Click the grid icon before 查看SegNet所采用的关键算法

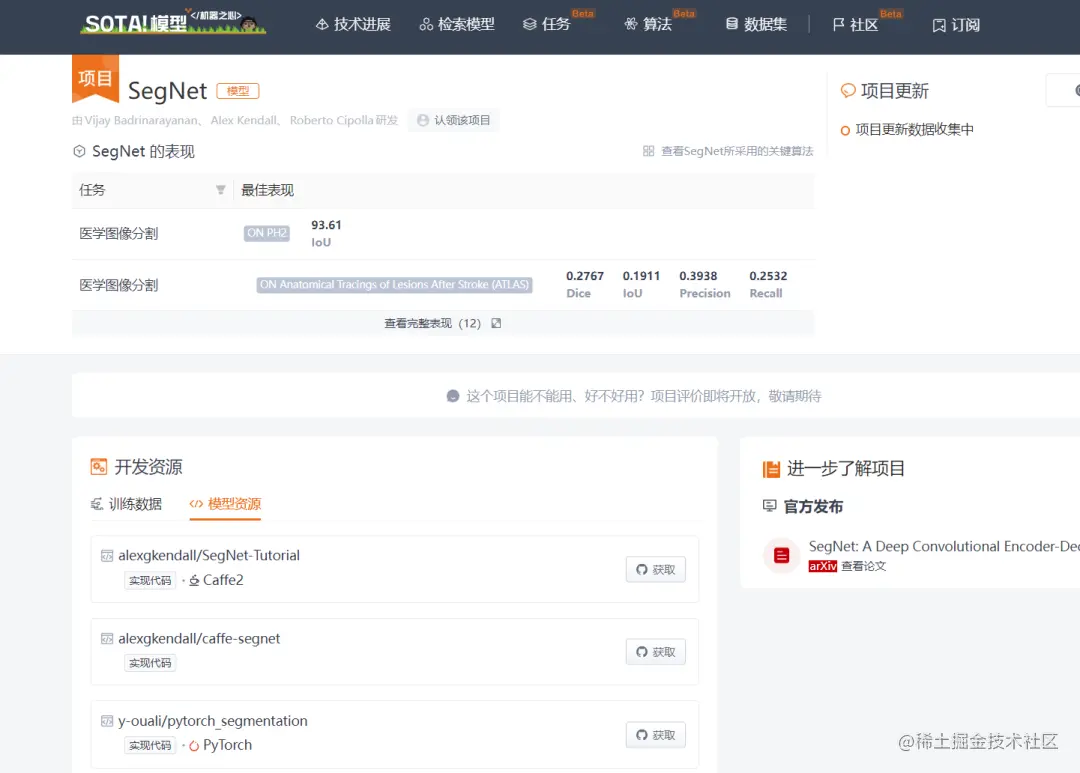pos(650,152)
